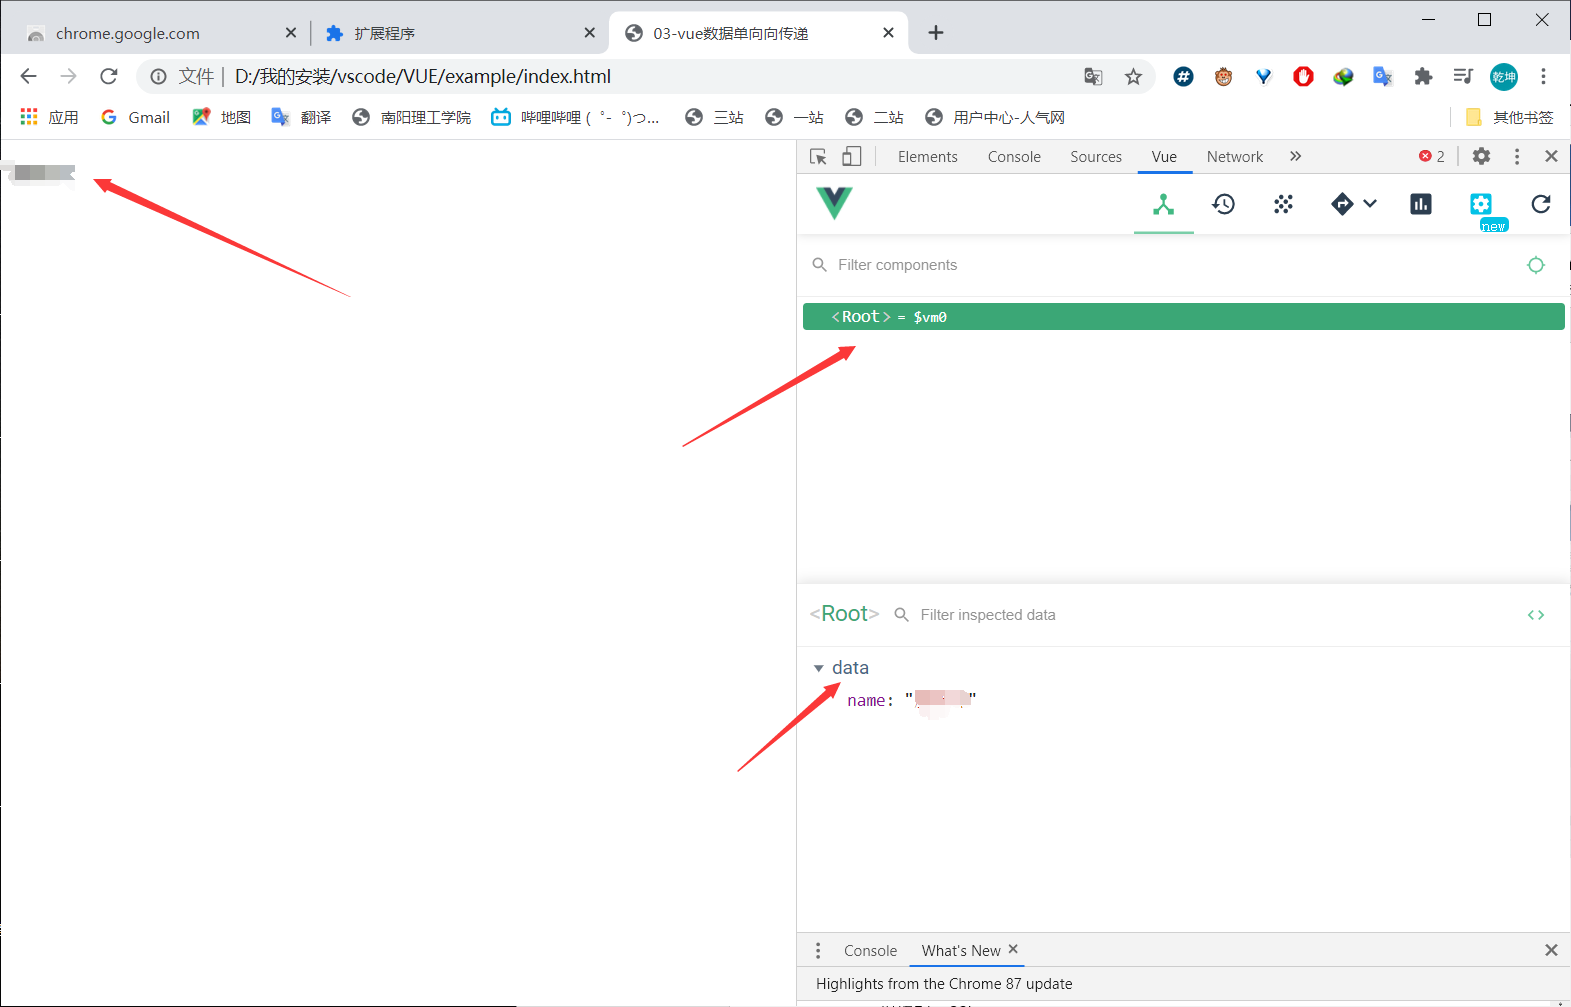Open a new browser tab
The width and height of the screenshot is (1571, 1007).
tap(936, 33)
